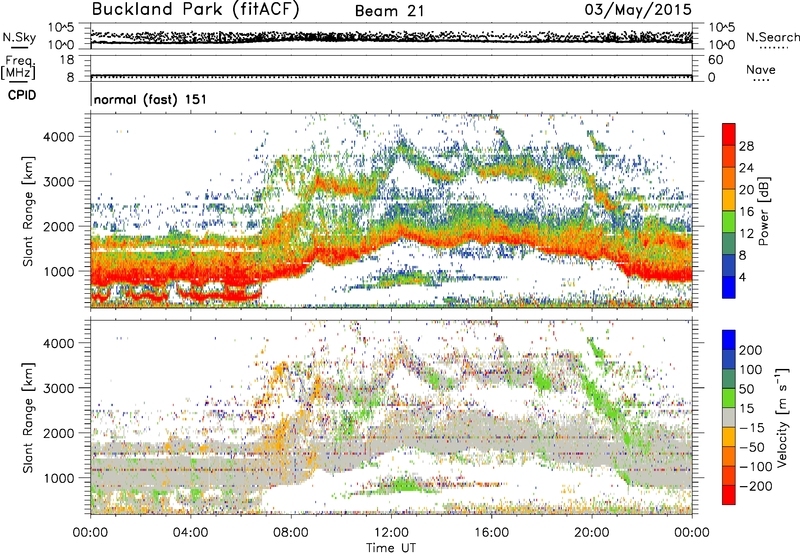Click the 10^0 tick beside the N.Sky label

point(61,45)
